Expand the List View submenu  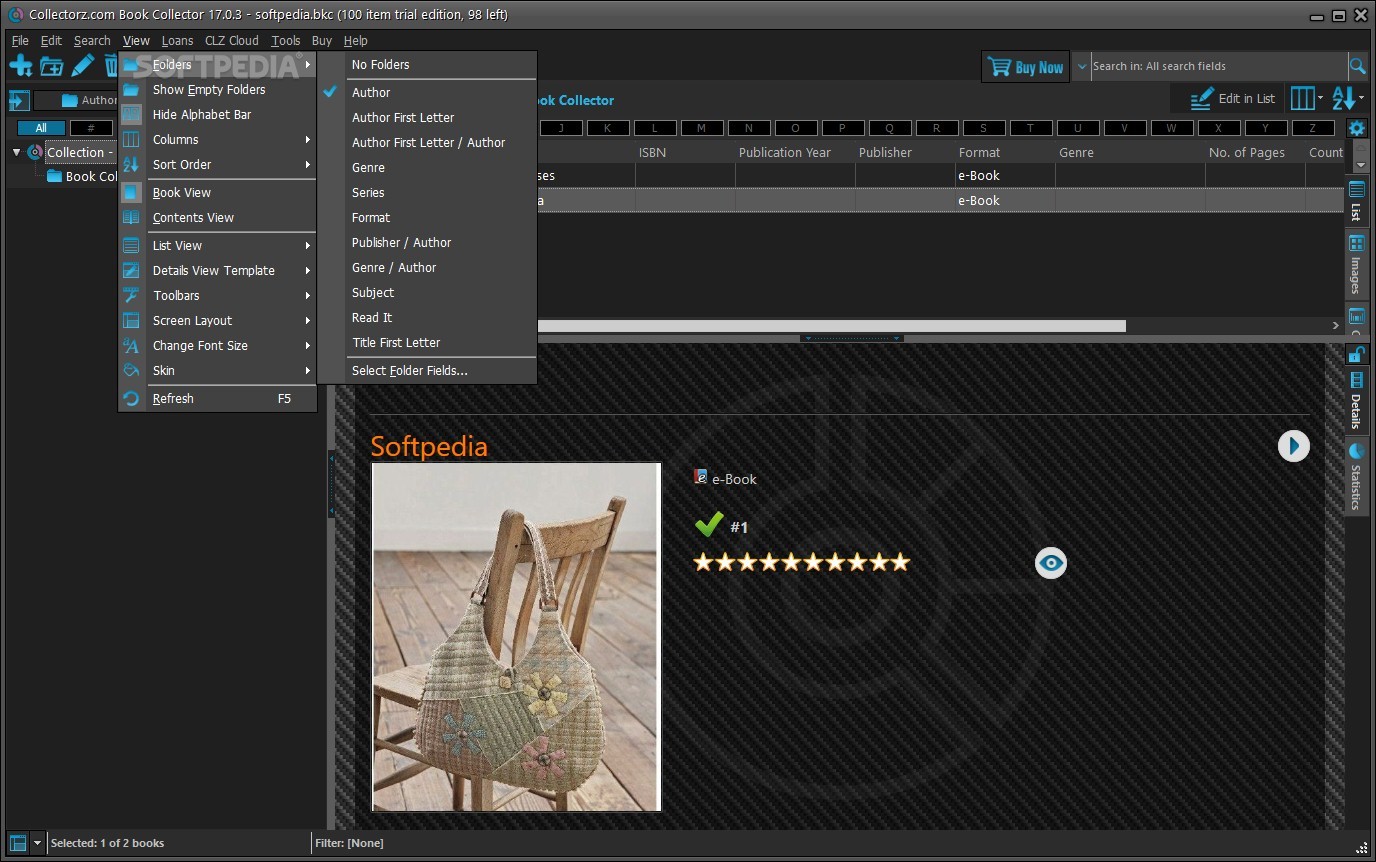(217, 245)
